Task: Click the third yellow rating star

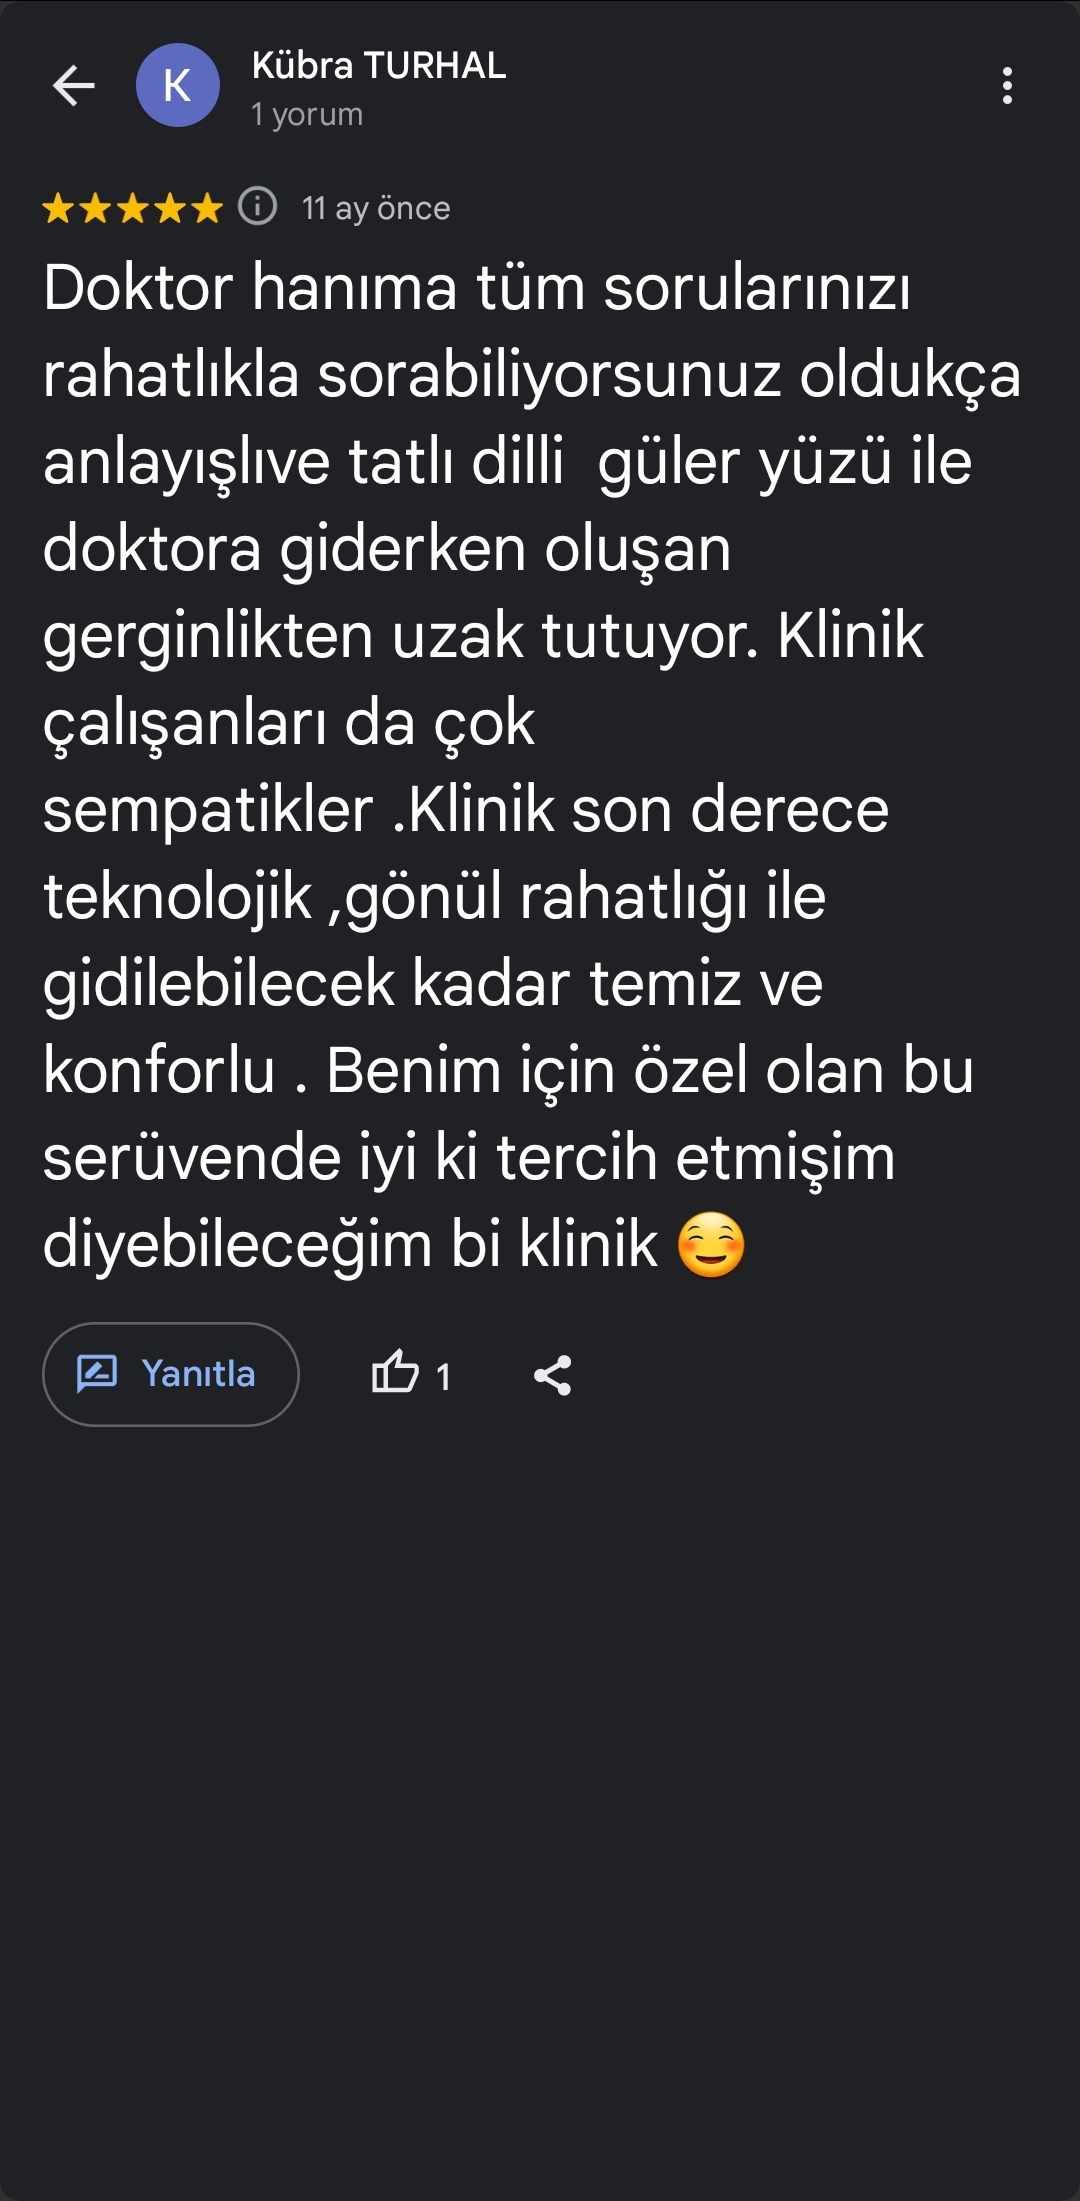Action: [132, 208]
